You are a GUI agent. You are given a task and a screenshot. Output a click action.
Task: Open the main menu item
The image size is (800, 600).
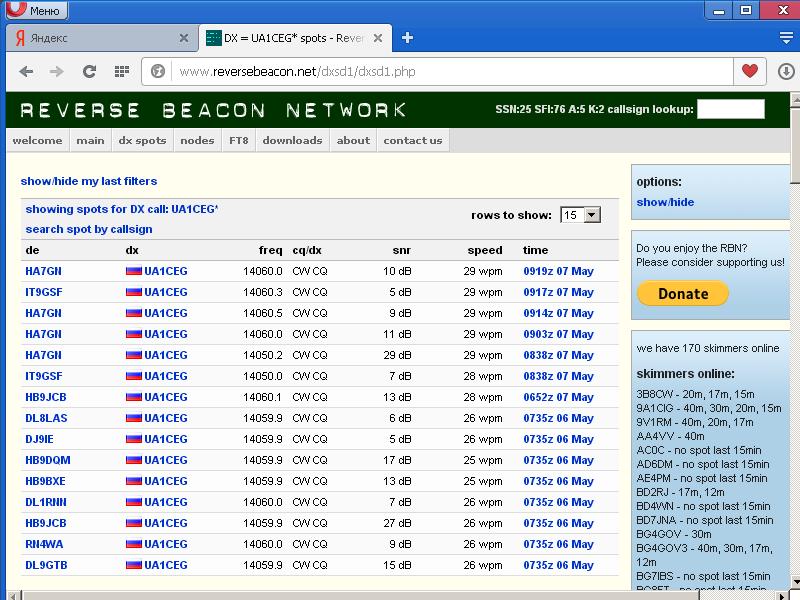point(90,140)
